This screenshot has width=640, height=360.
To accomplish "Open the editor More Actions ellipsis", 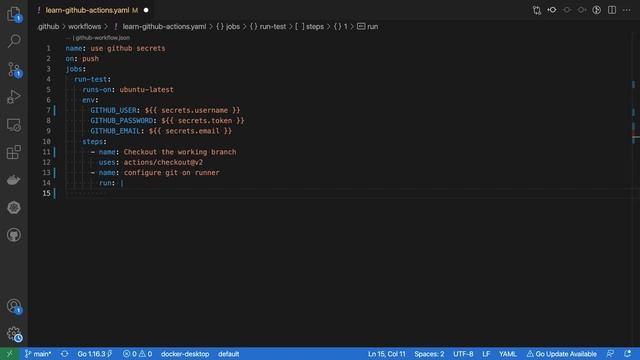I will click(627, 10).
